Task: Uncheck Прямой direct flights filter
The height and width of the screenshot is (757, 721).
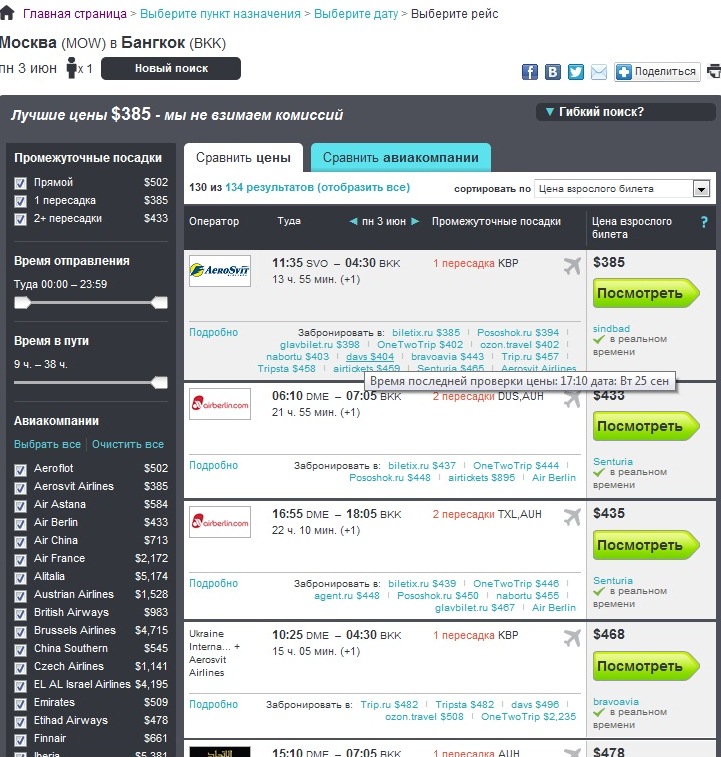Action: point(20,183)
